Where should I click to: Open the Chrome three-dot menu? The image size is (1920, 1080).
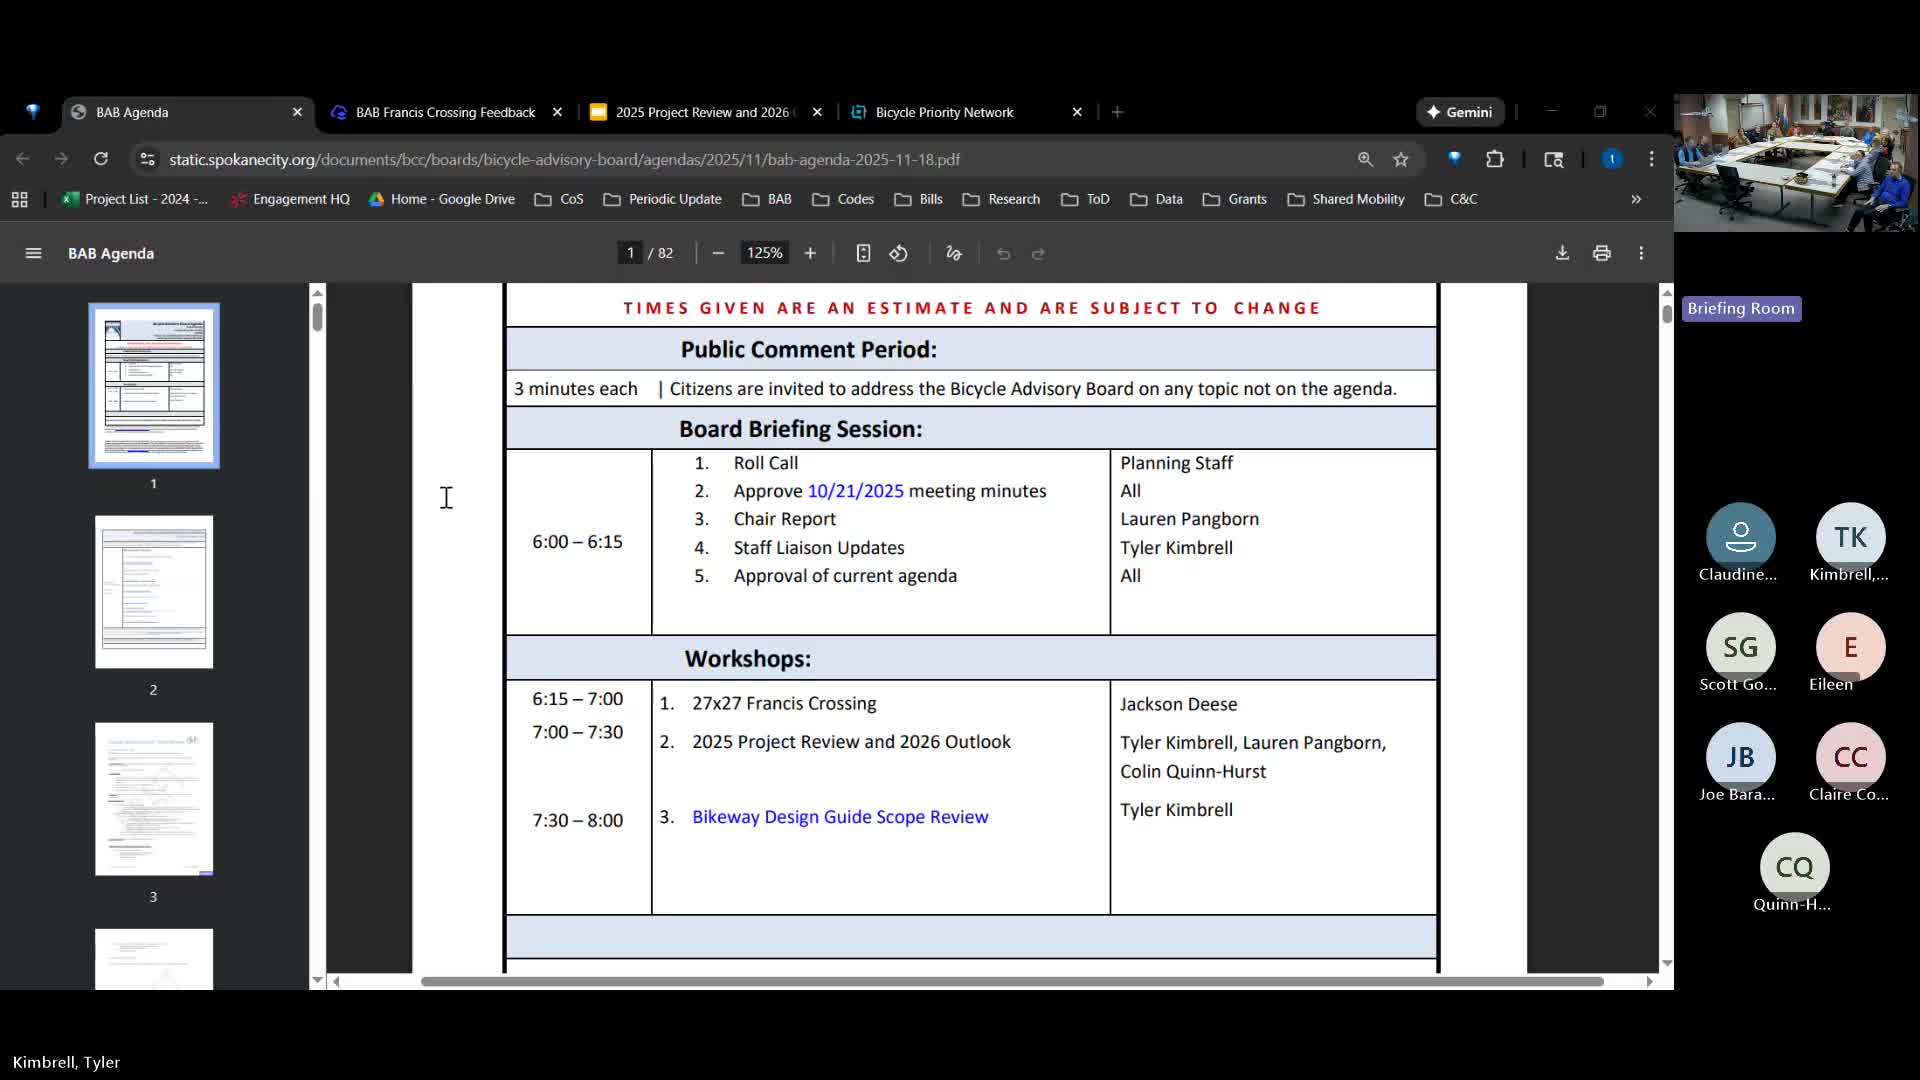point(1651,159)
